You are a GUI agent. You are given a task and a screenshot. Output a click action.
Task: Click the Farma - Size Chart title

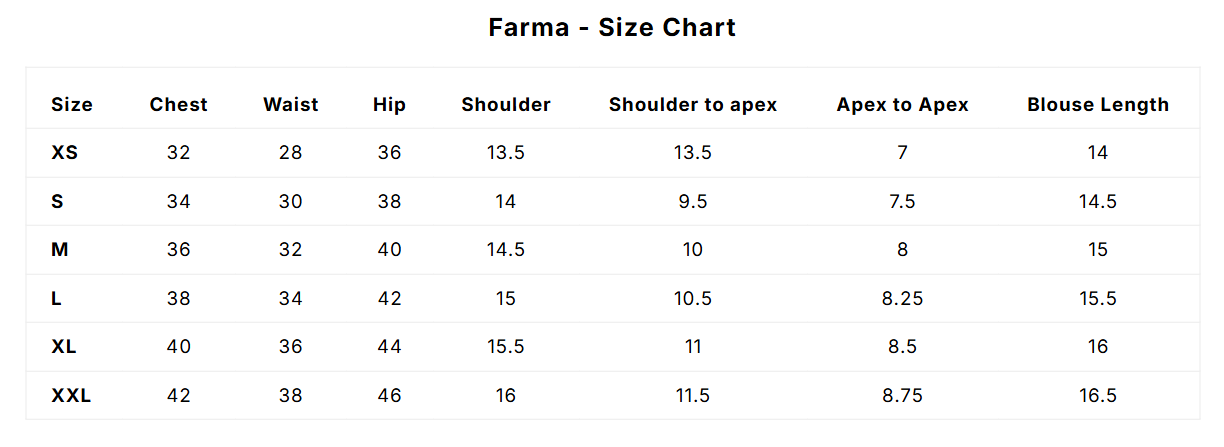[611, 27]
